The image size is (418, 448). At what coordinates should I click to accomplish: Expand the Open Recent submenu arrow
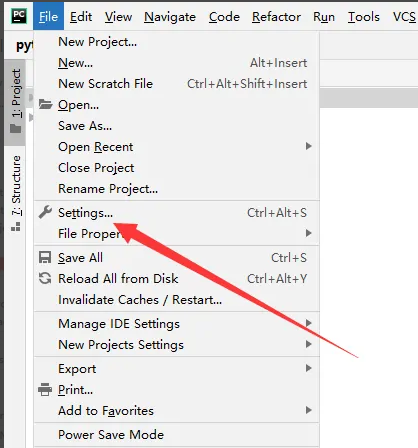309,146
